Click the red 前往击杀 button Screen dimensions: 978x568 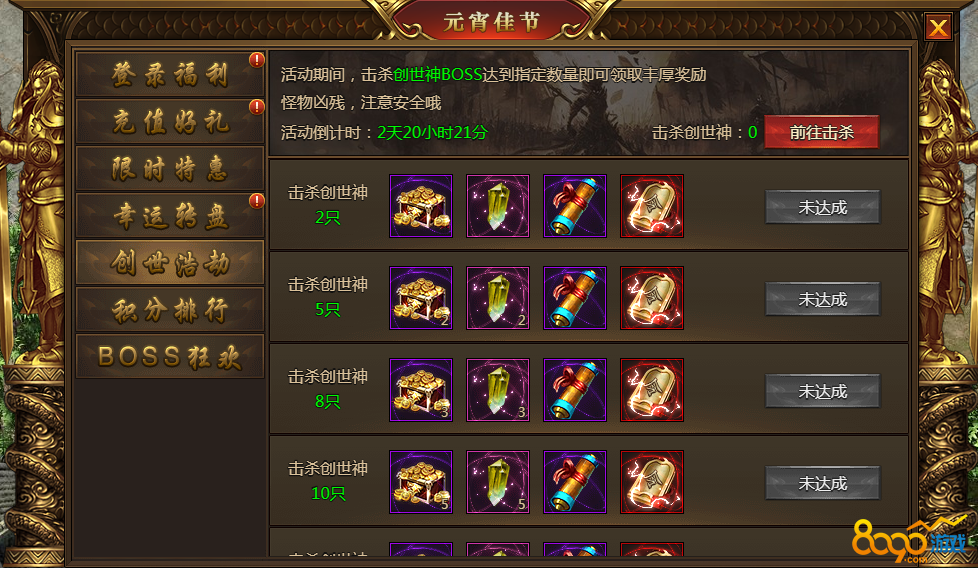pos(821,132)
